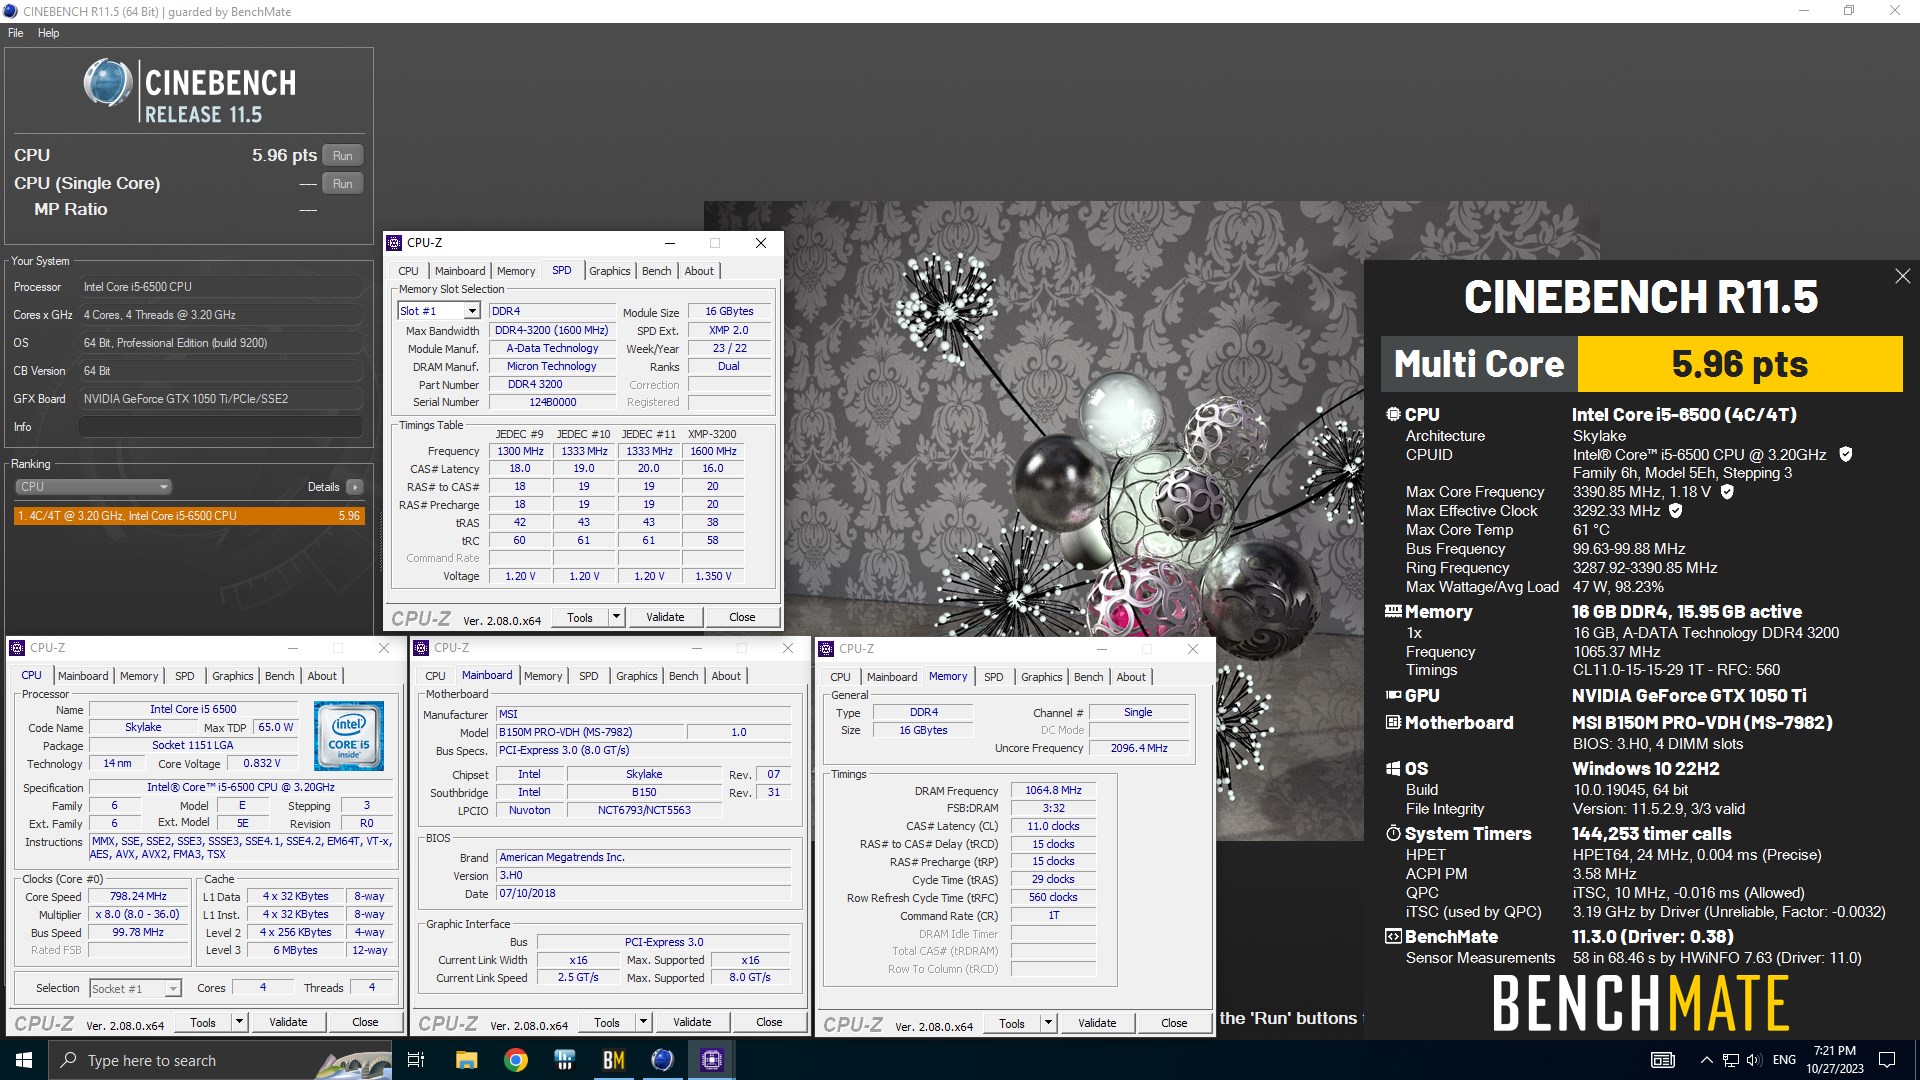Open Tools dropdown arrow in CPU window

[239, 1022]
